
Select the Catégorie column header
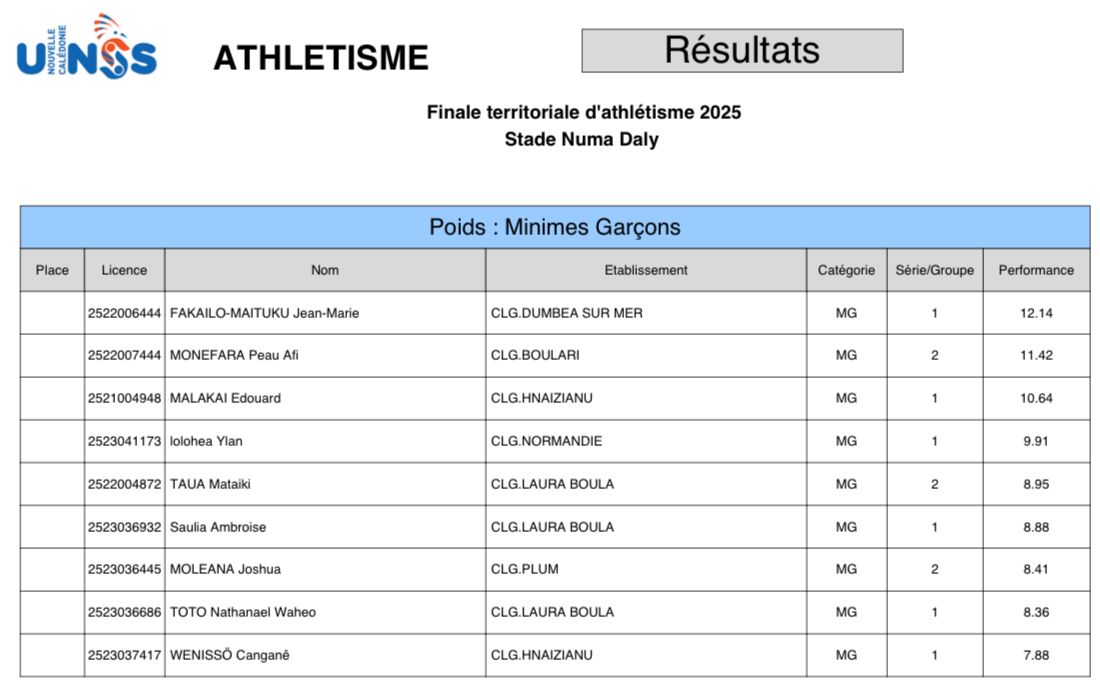coord(846,270)
